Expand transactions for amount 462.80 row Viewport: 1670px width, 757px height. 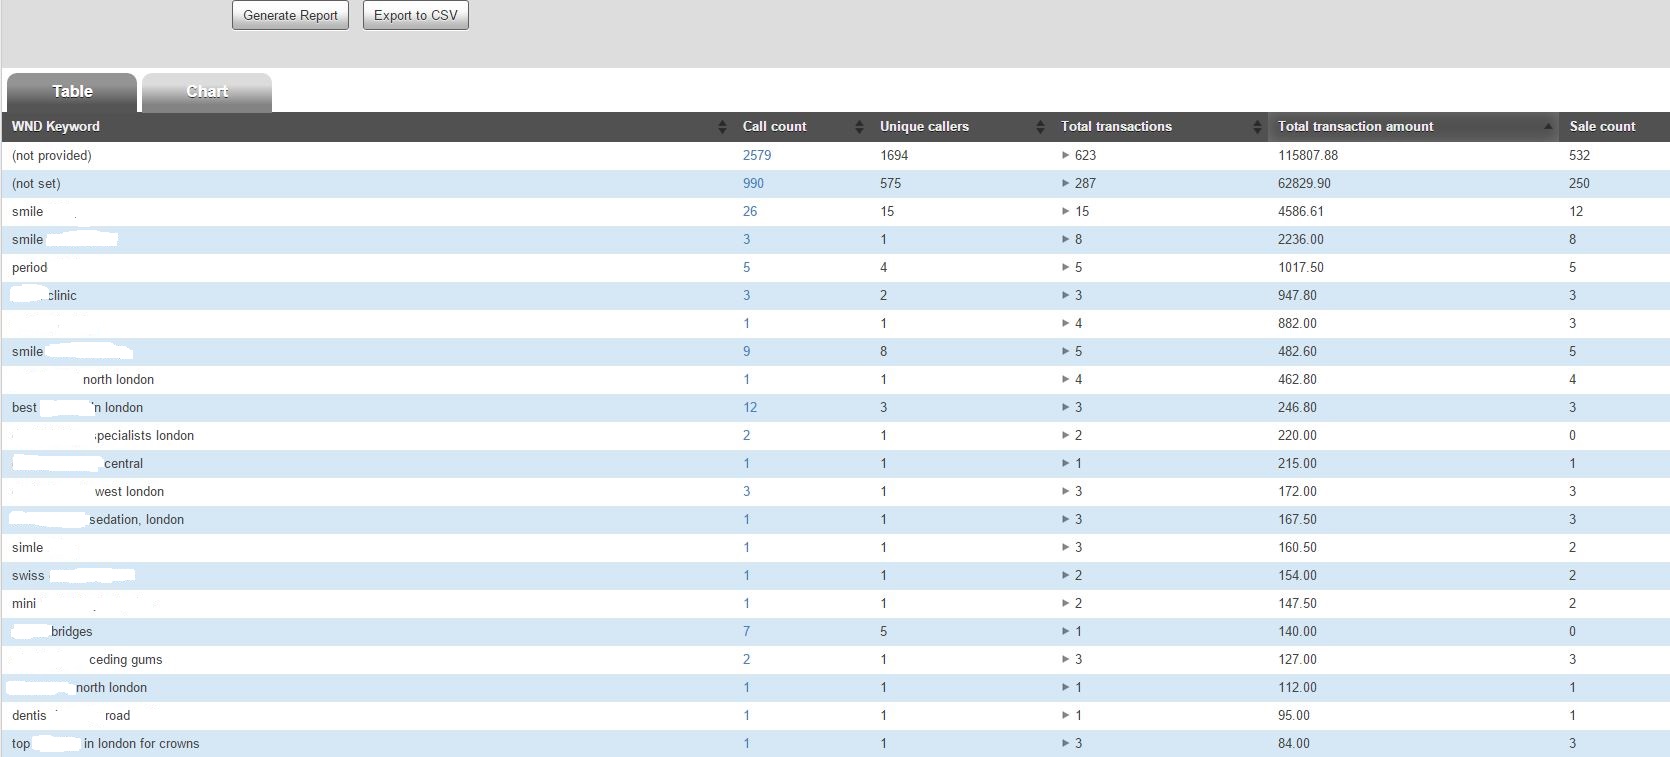click(x=1066, y=379)
